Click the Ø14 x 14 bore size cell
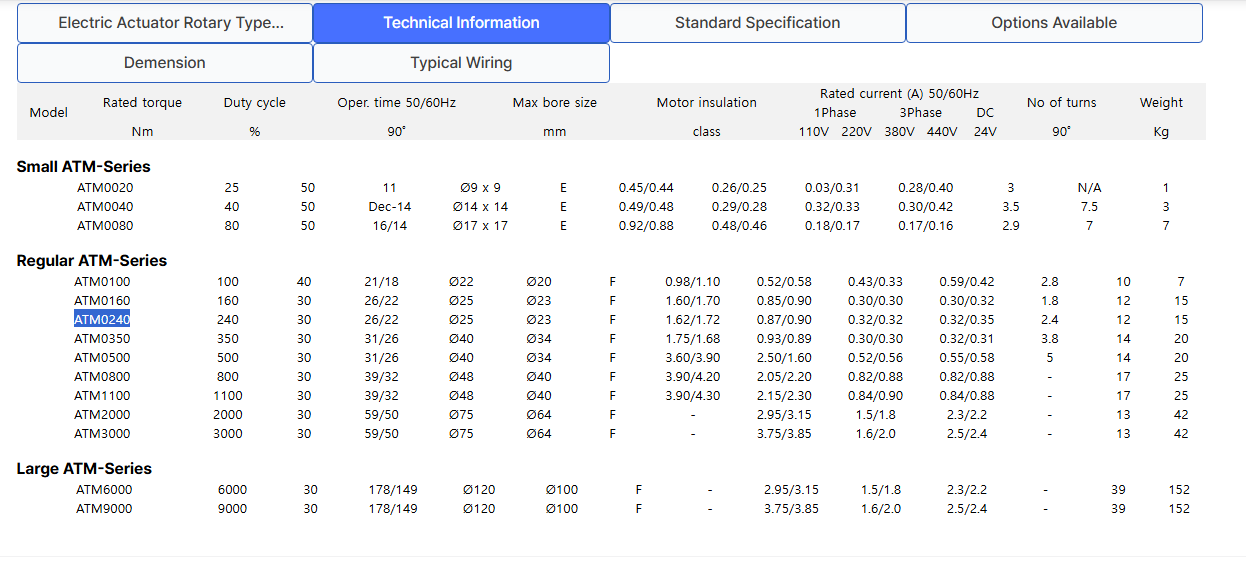 point(480,207)
